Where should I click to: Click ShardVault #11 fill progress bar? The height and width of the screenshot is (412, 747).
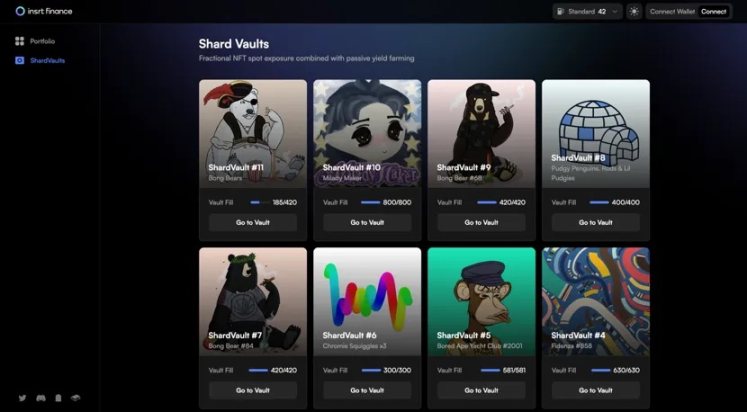coord(259,202)
